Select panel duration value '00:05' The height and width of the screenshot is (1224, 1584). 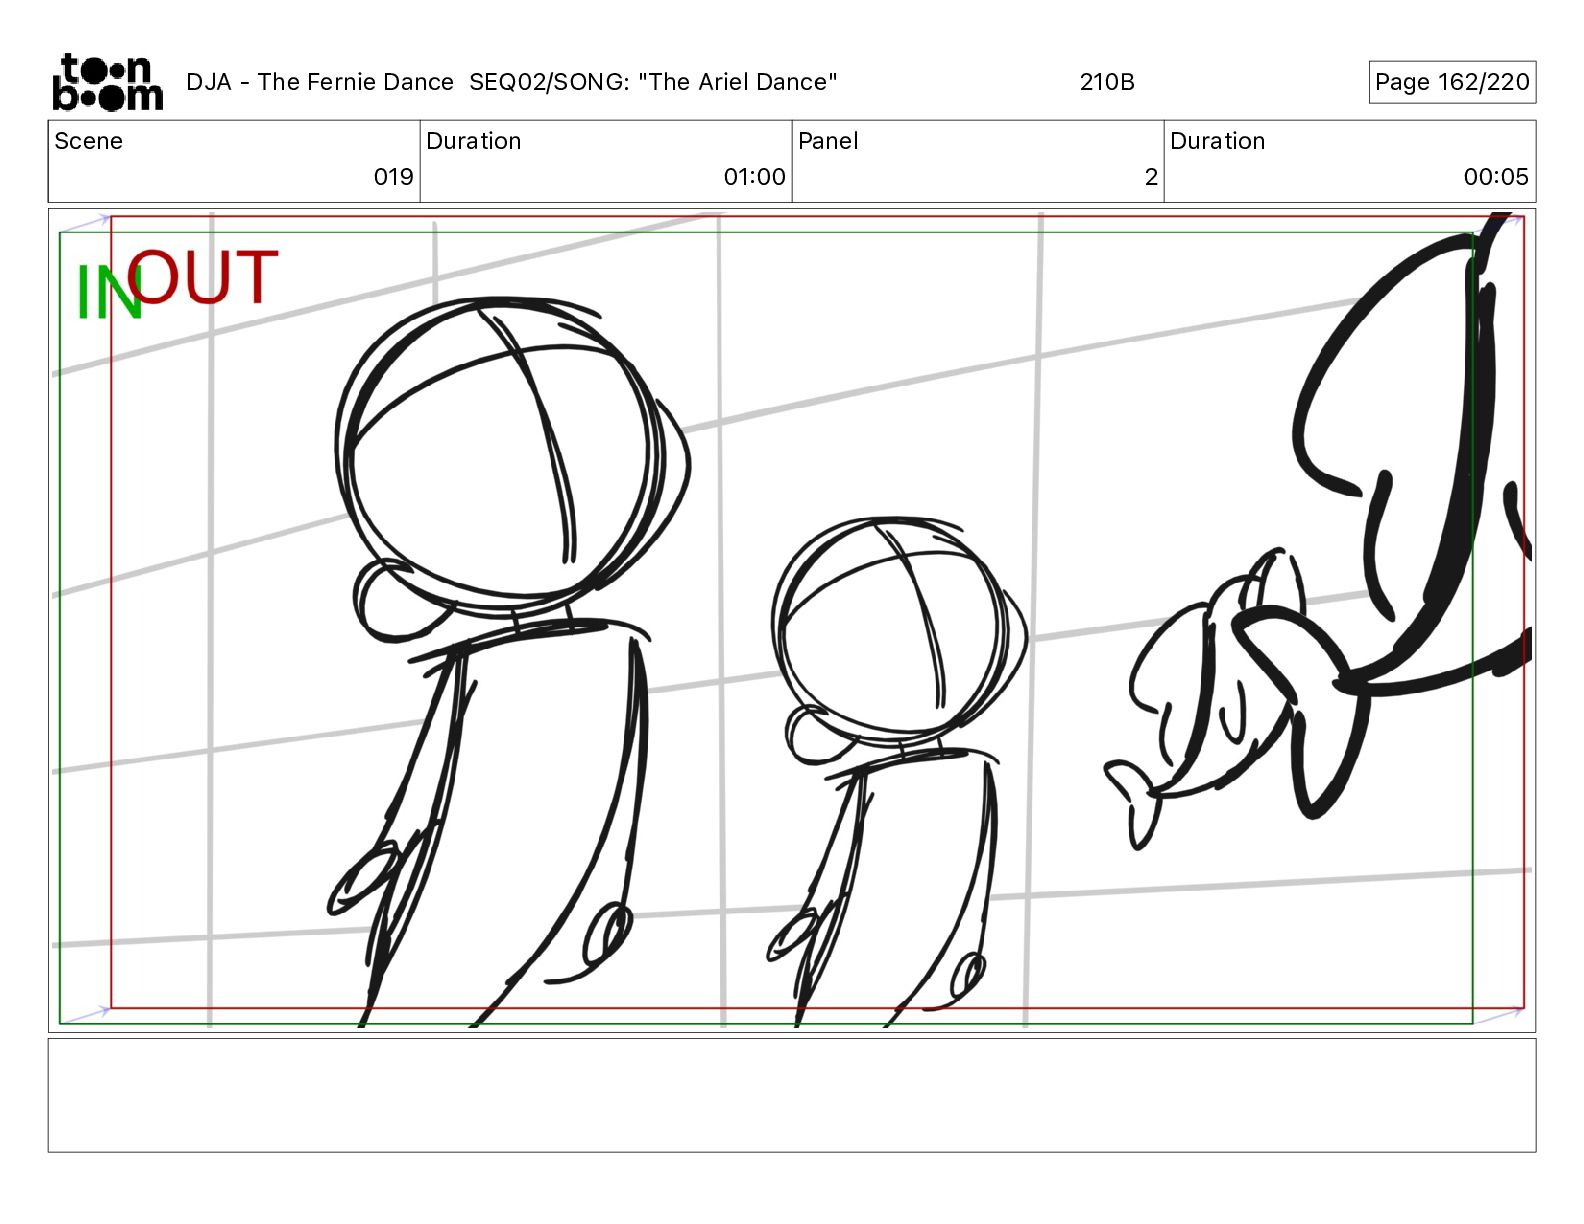(1496, 177)
